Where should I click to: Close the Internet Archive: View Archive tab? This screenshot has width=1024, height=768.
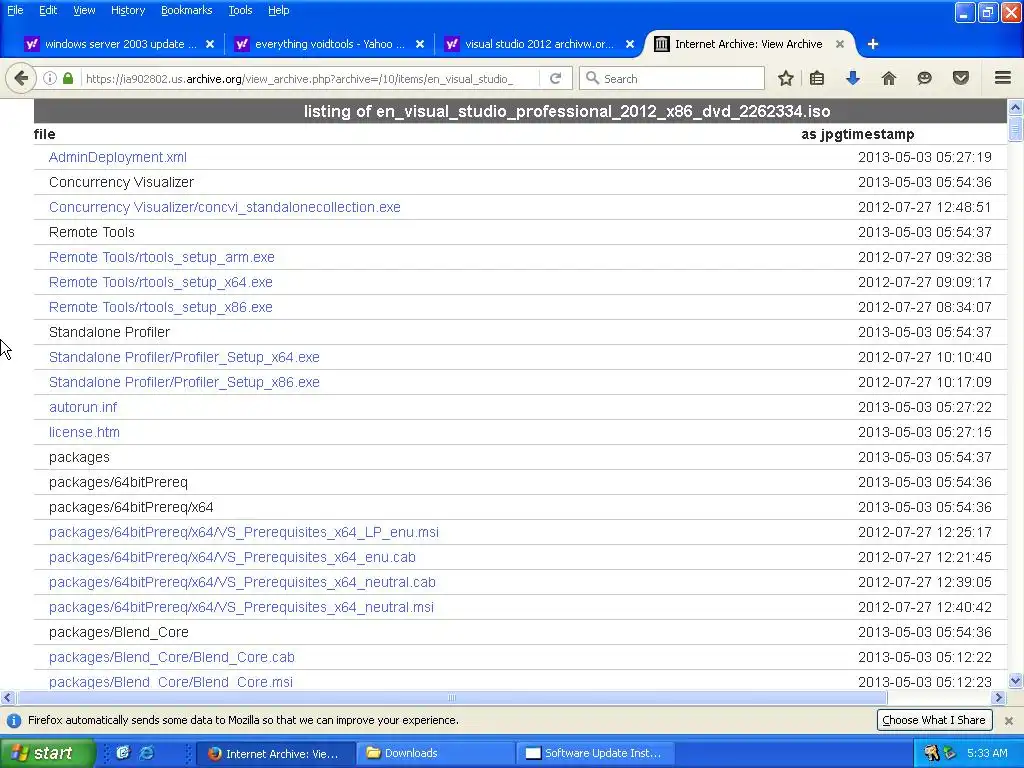coord(840,44)
